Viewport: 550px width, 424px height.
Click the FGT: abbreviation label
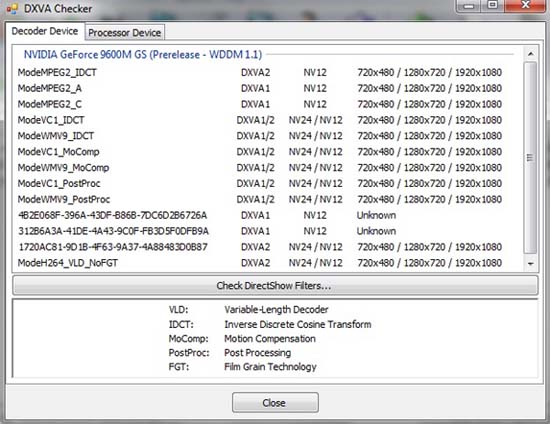(x=179, y=367)
